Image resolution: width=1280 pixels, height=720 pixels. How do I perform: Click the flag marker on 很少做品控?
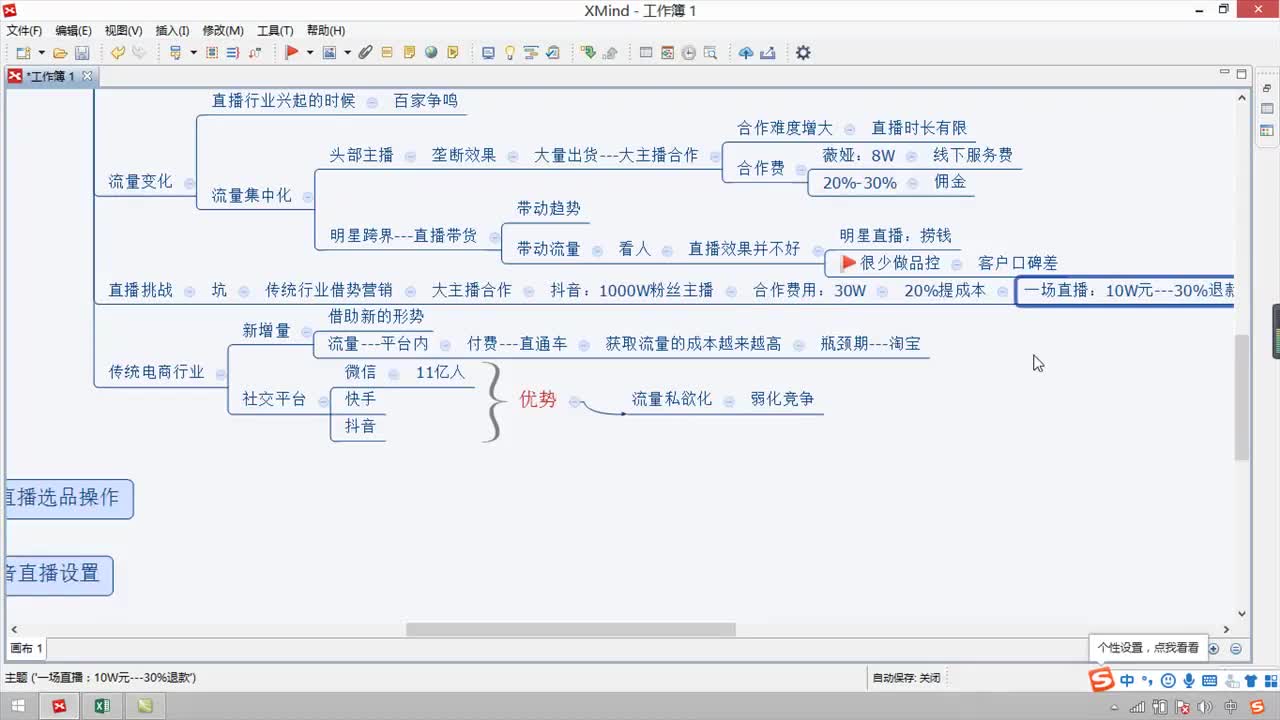tap(848, 263)
